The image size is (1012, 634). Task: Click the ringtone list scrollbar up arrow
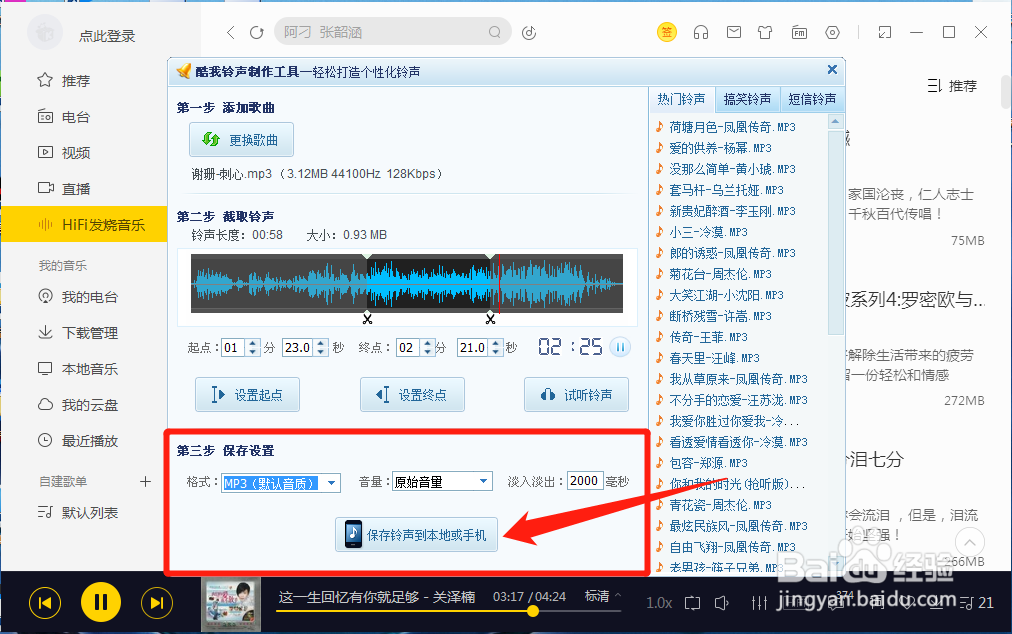[836, 121]
